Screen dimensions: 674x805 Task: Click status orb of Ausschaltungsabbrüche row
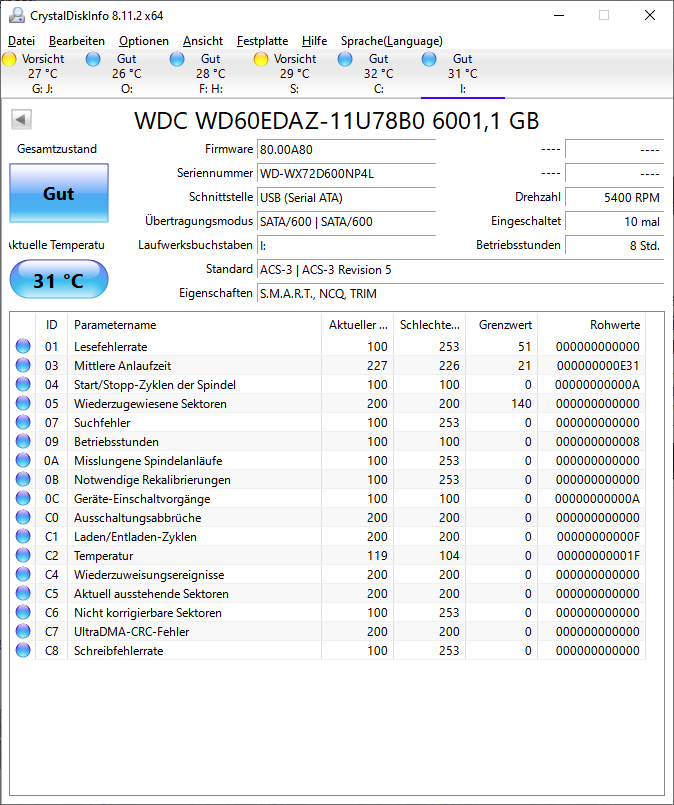pos(23,518)
